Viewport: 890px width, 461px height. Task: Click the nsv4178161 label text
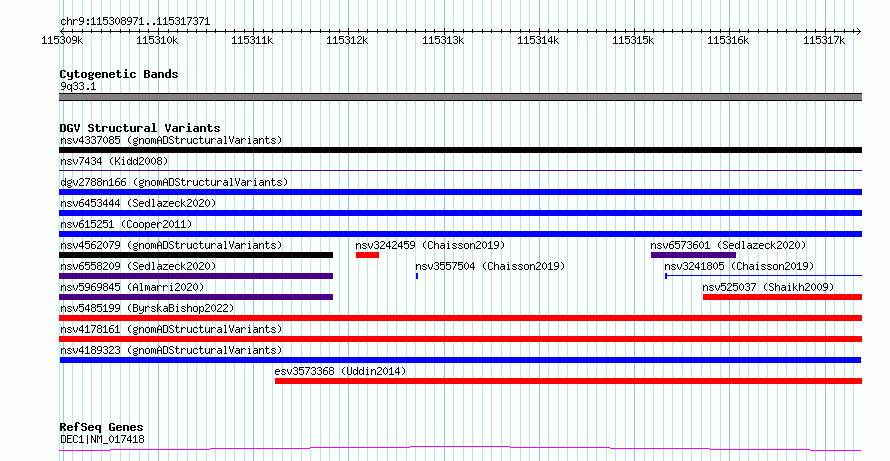coord(171,329)
